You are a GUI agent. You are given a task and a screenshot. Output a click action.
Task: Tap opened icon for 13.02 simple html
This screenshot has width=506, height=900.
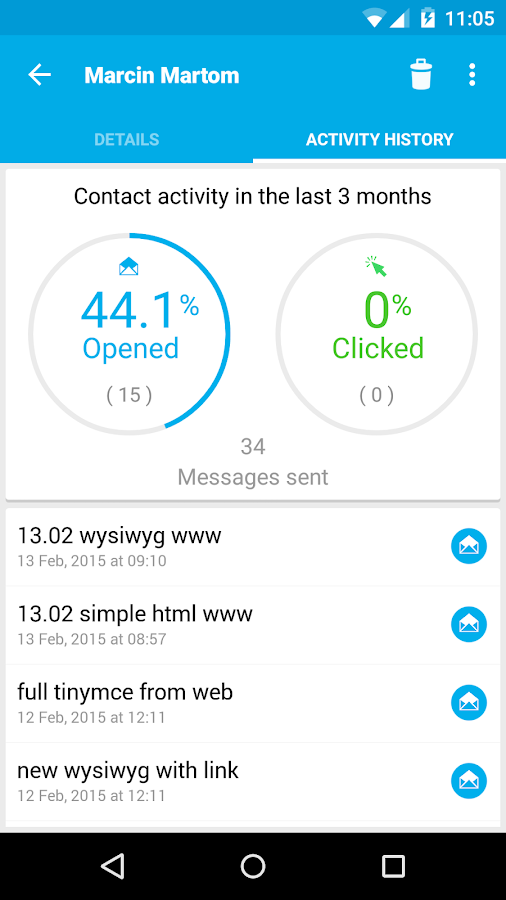[x=469, y=624]
